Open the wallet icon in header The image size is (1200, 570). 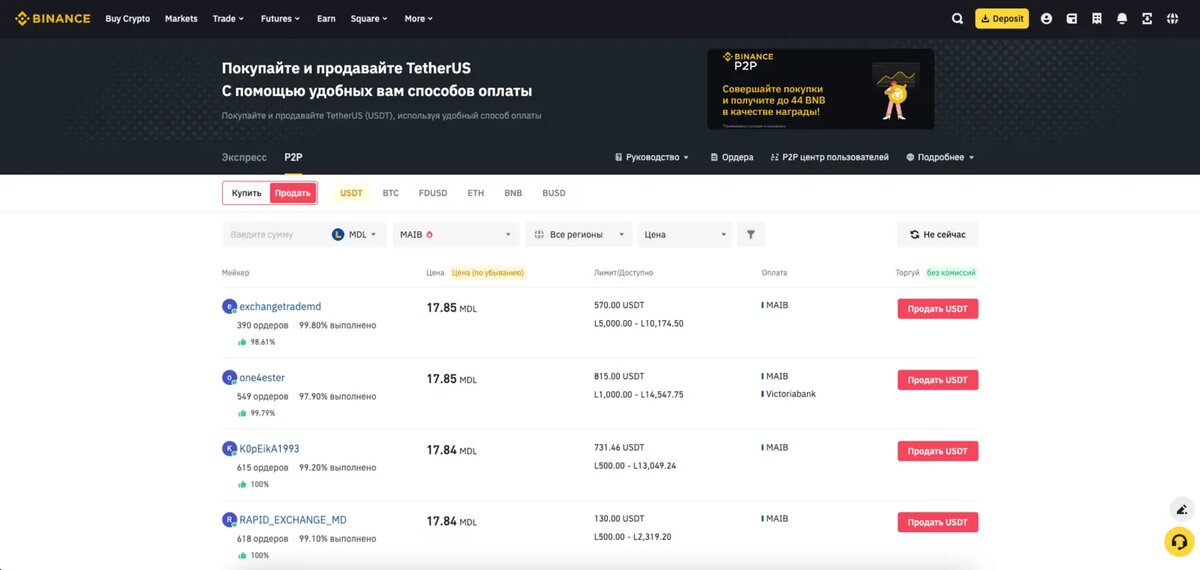pos(1072,18)
